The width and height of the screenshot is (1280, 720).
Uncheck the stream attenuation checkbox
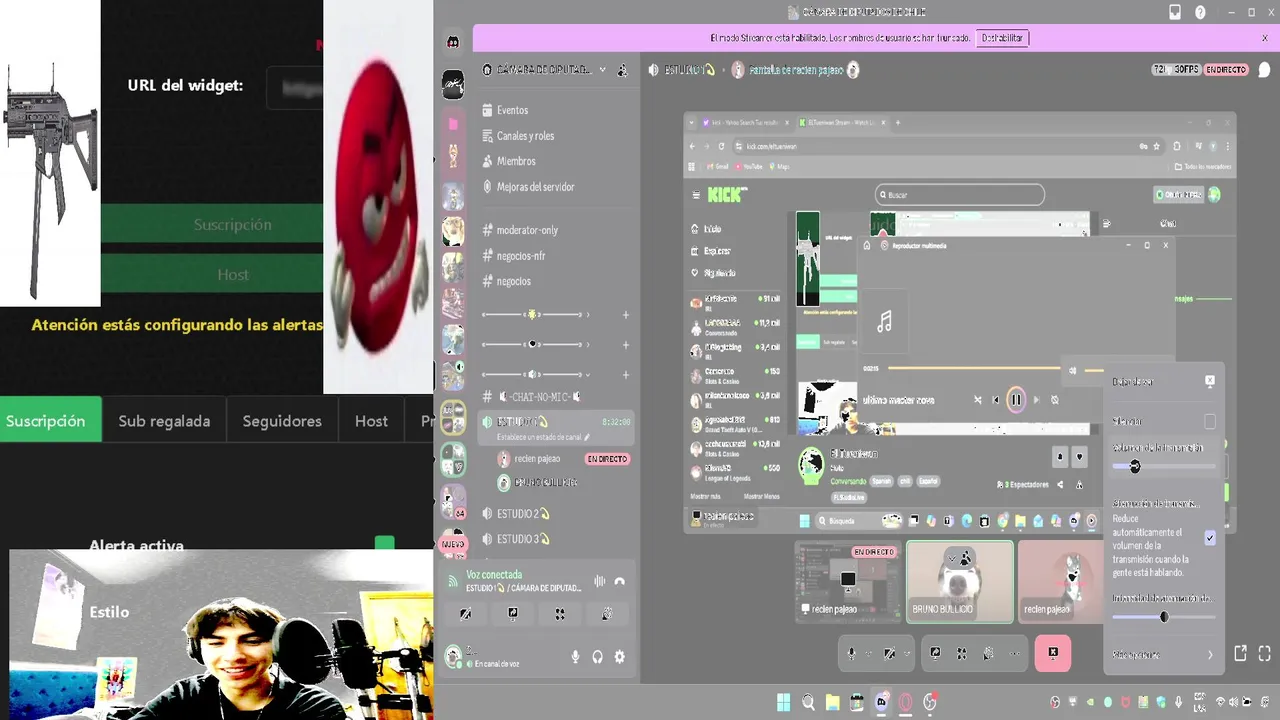tap(1209, 537)
